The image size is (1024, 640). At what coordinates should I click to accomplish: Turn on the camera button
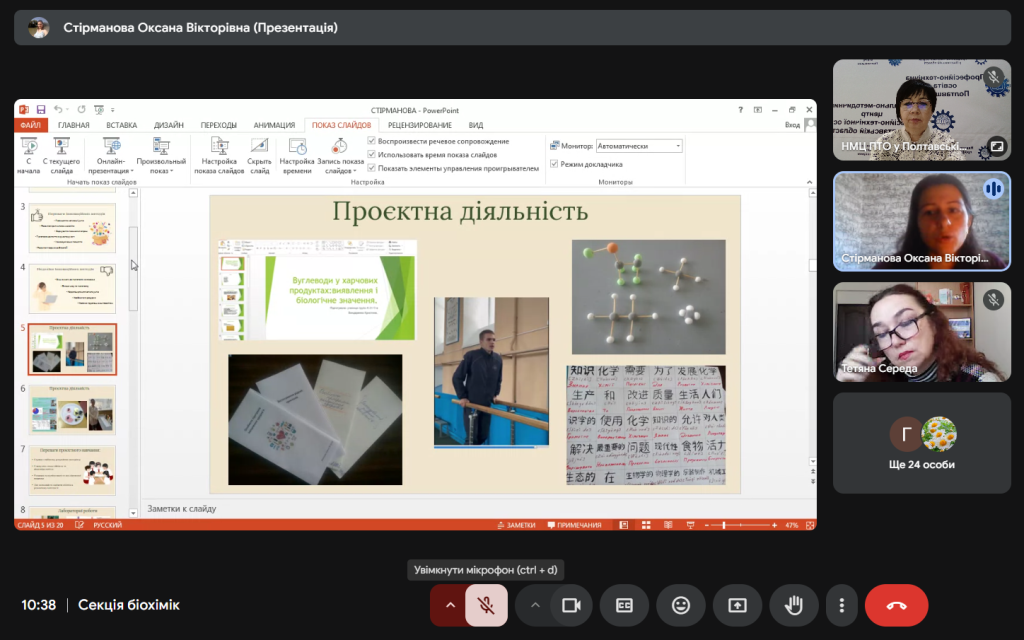pos(572,605)
